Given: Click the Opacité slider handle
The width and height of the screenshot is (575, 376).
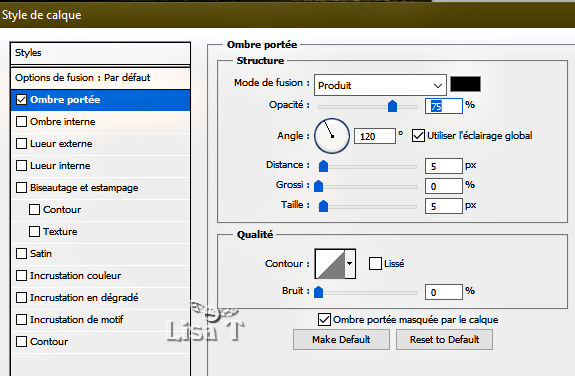Looking at the screenshot, I should [392, 106].
